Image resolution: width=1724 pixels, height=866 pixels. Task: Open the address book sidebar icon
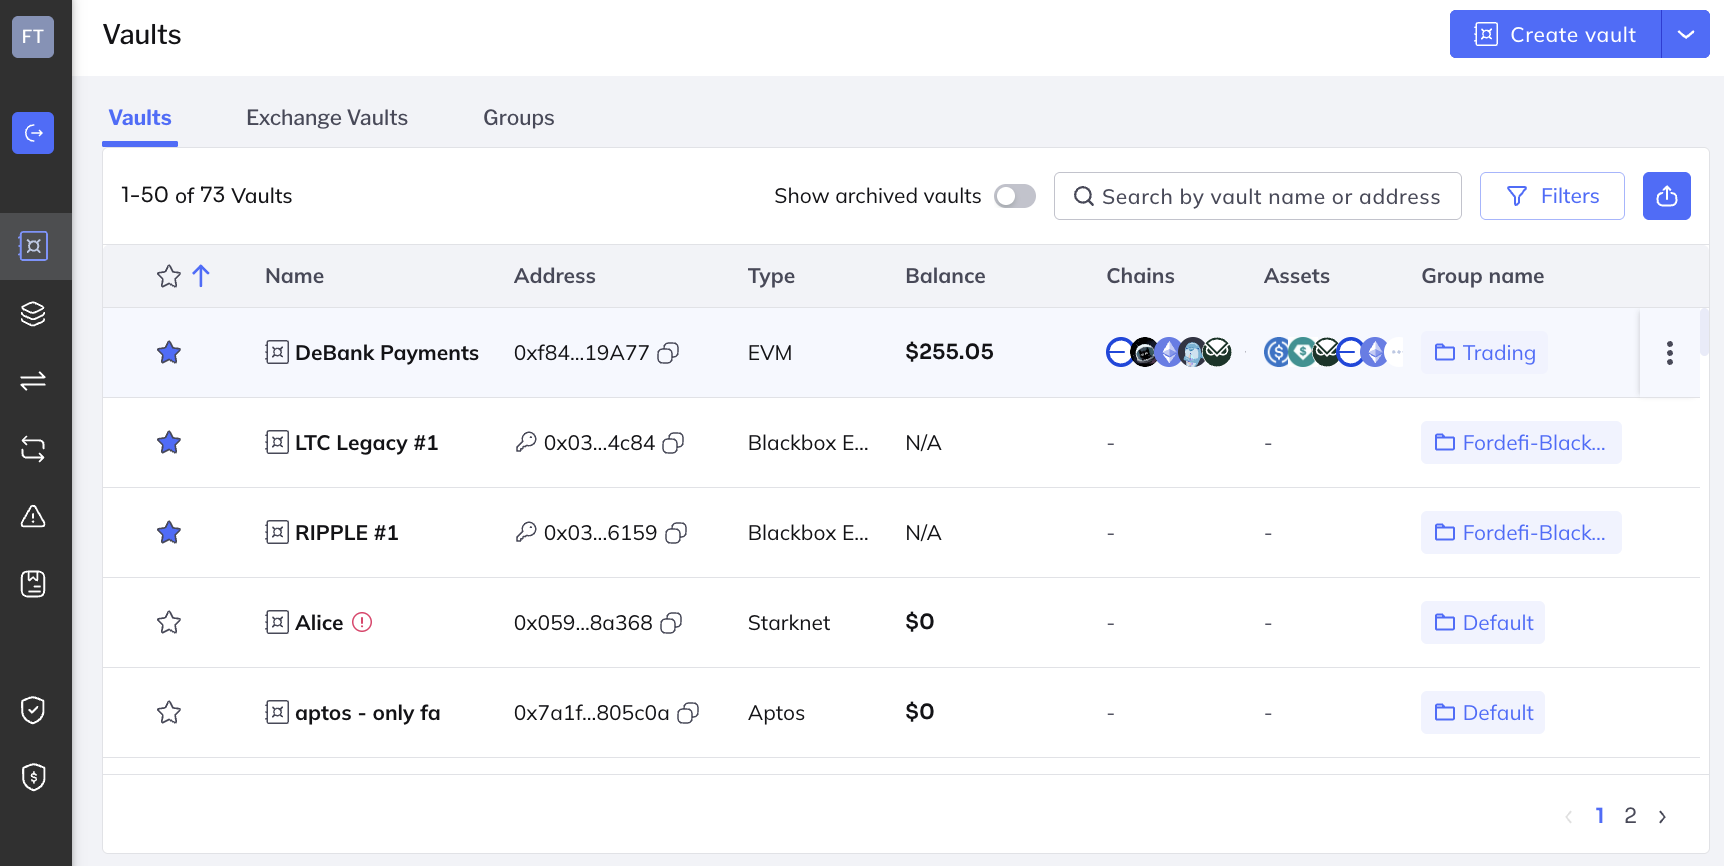(33, 584)
